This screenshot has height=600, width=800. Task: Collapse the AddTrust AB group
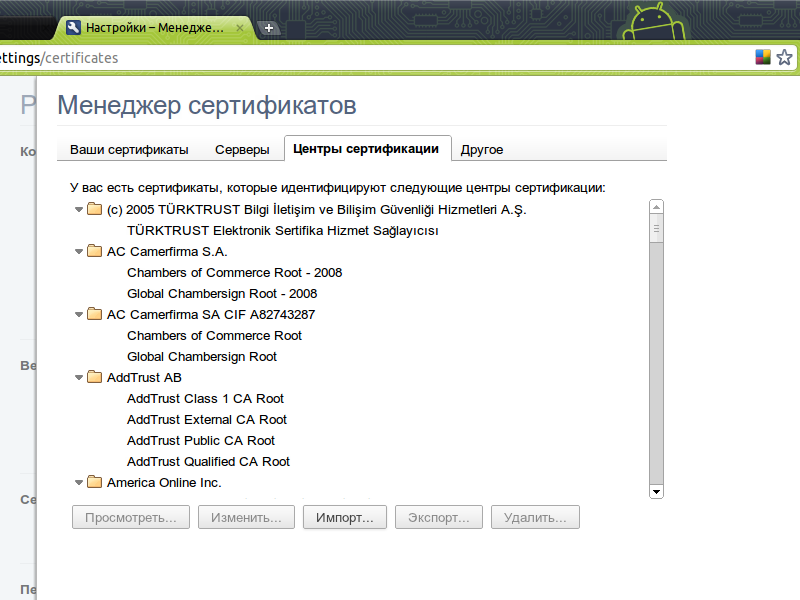coord(79,378)
